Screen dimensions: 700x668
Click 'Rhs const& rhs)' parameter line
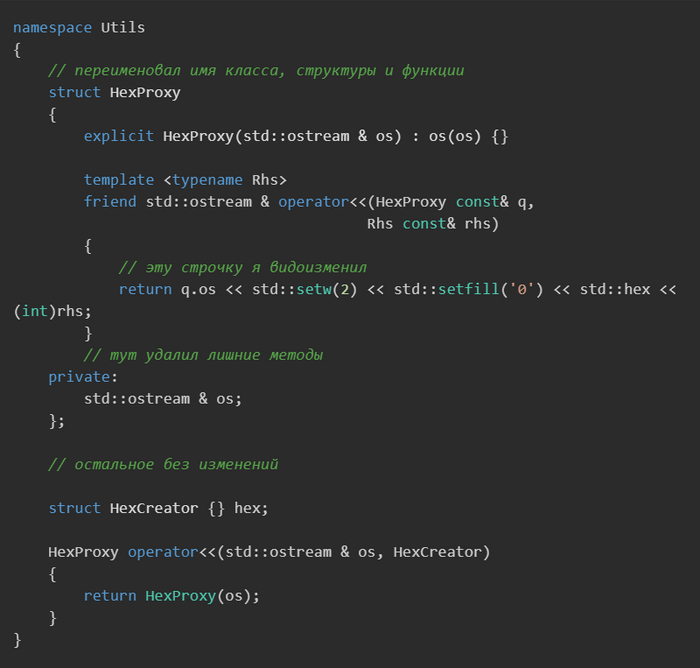point(433,224)
